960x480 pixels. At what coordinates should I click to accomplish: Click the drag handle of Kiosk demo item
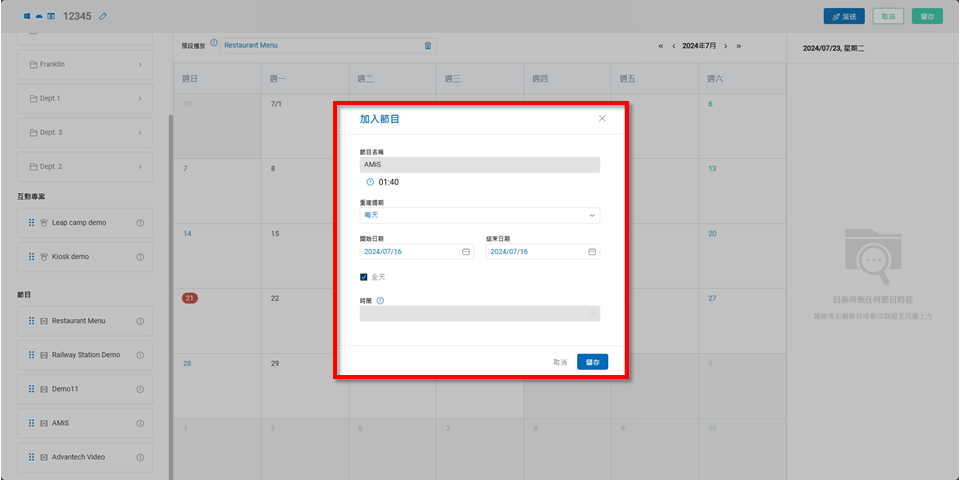pos(31,257)
